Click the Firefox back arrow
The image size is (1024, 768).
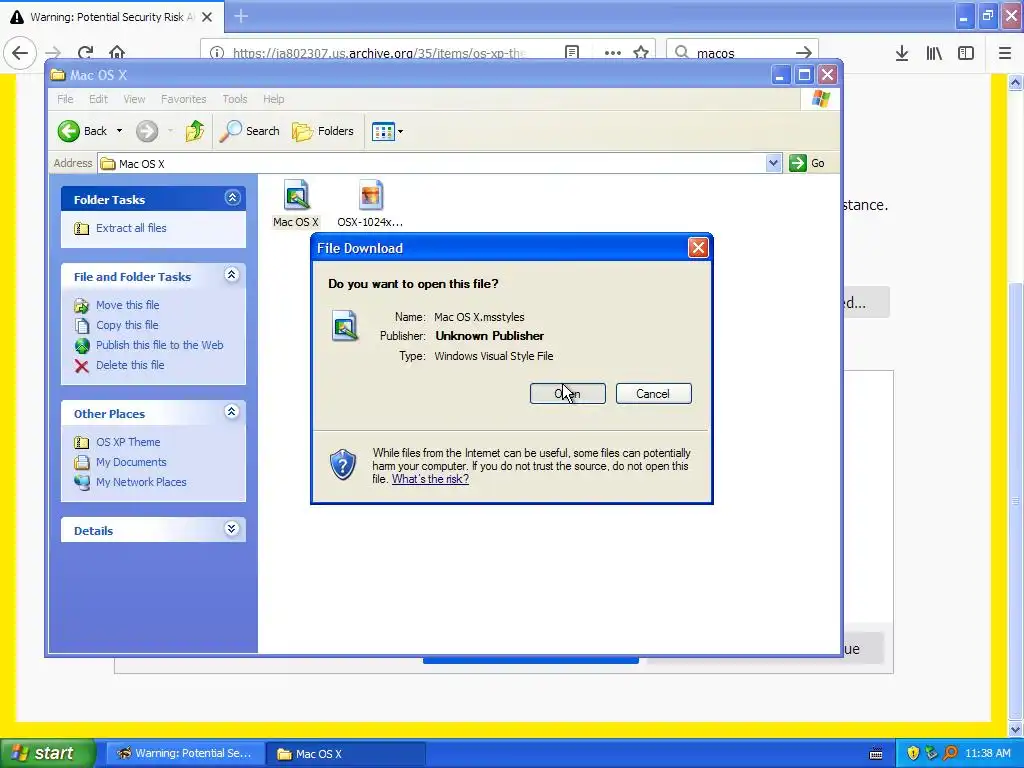tap(20, 53)
